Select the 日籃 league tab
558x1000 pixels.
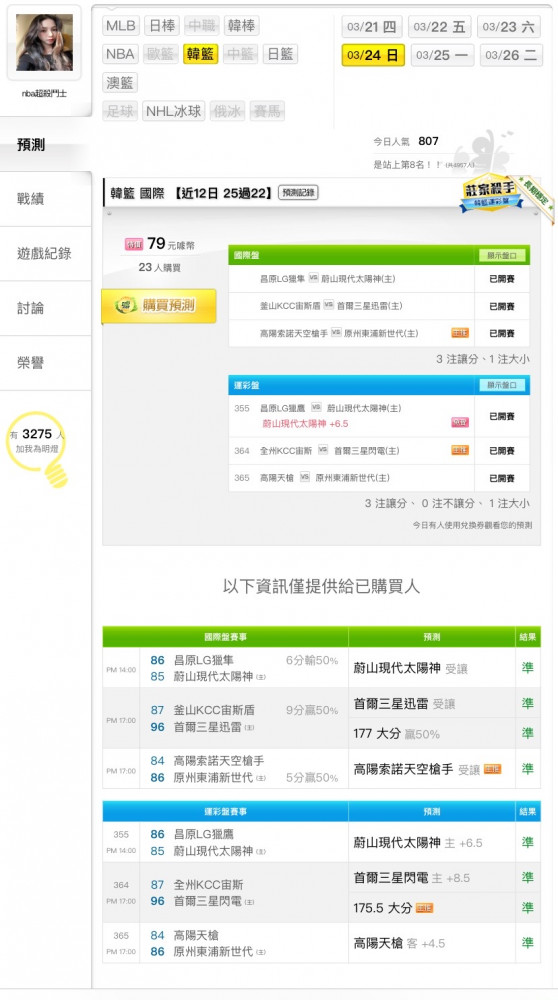(x=280, y=54)
